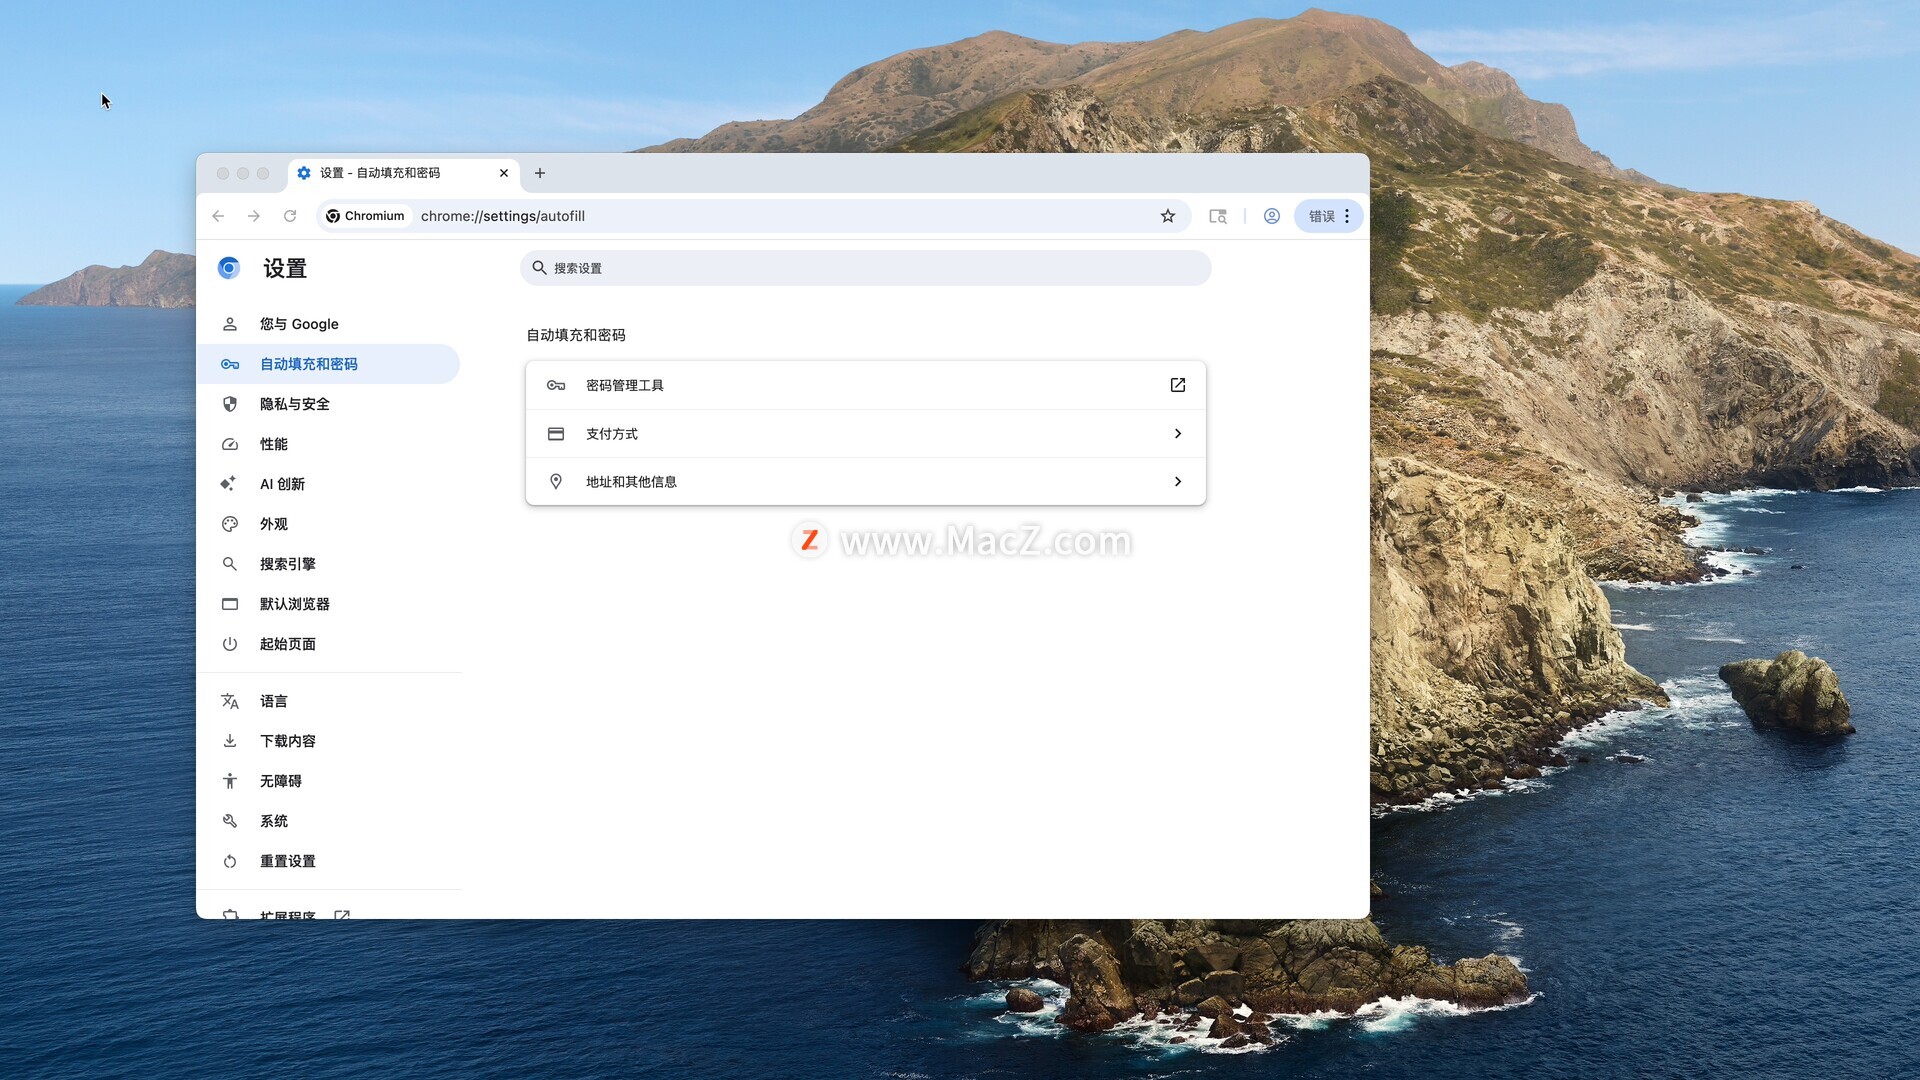The width and height of the screenshot is (1920, 1080).
Task: Open 下载内容 settings
Action: tap(328, 741)
